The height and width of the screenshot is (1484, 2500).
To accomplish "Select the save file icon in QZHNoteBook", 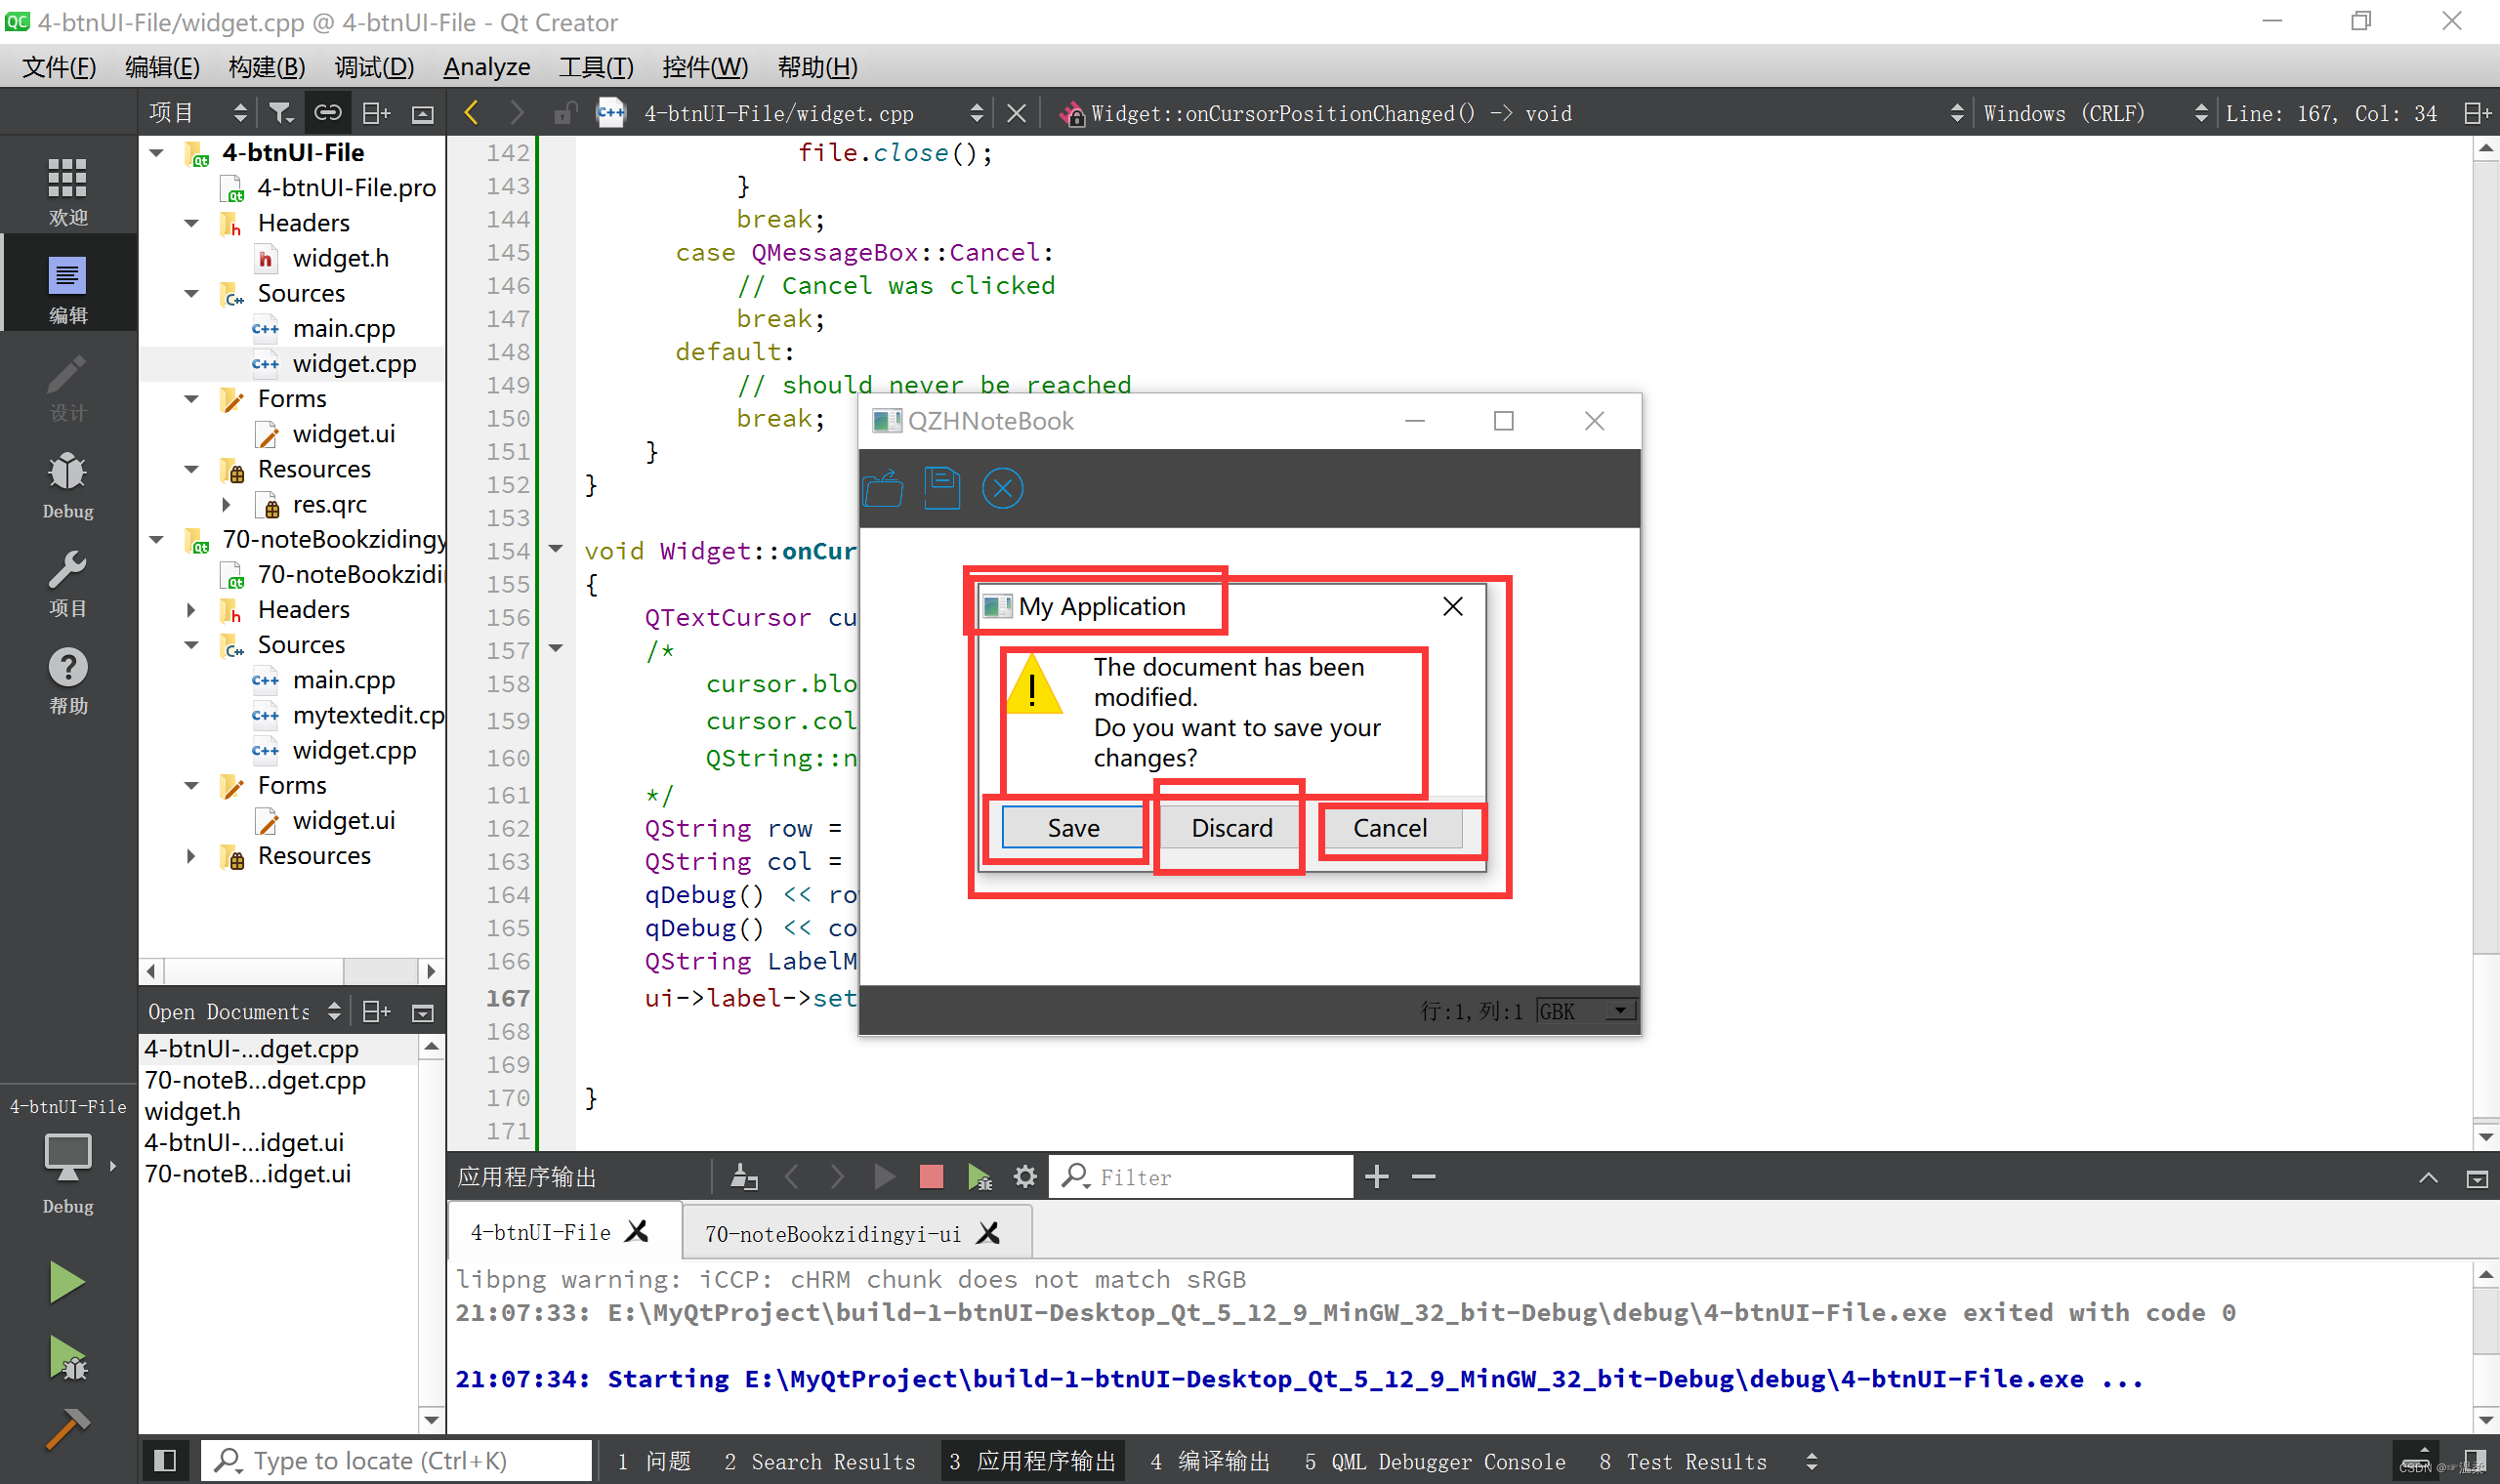I will [941, 486].
